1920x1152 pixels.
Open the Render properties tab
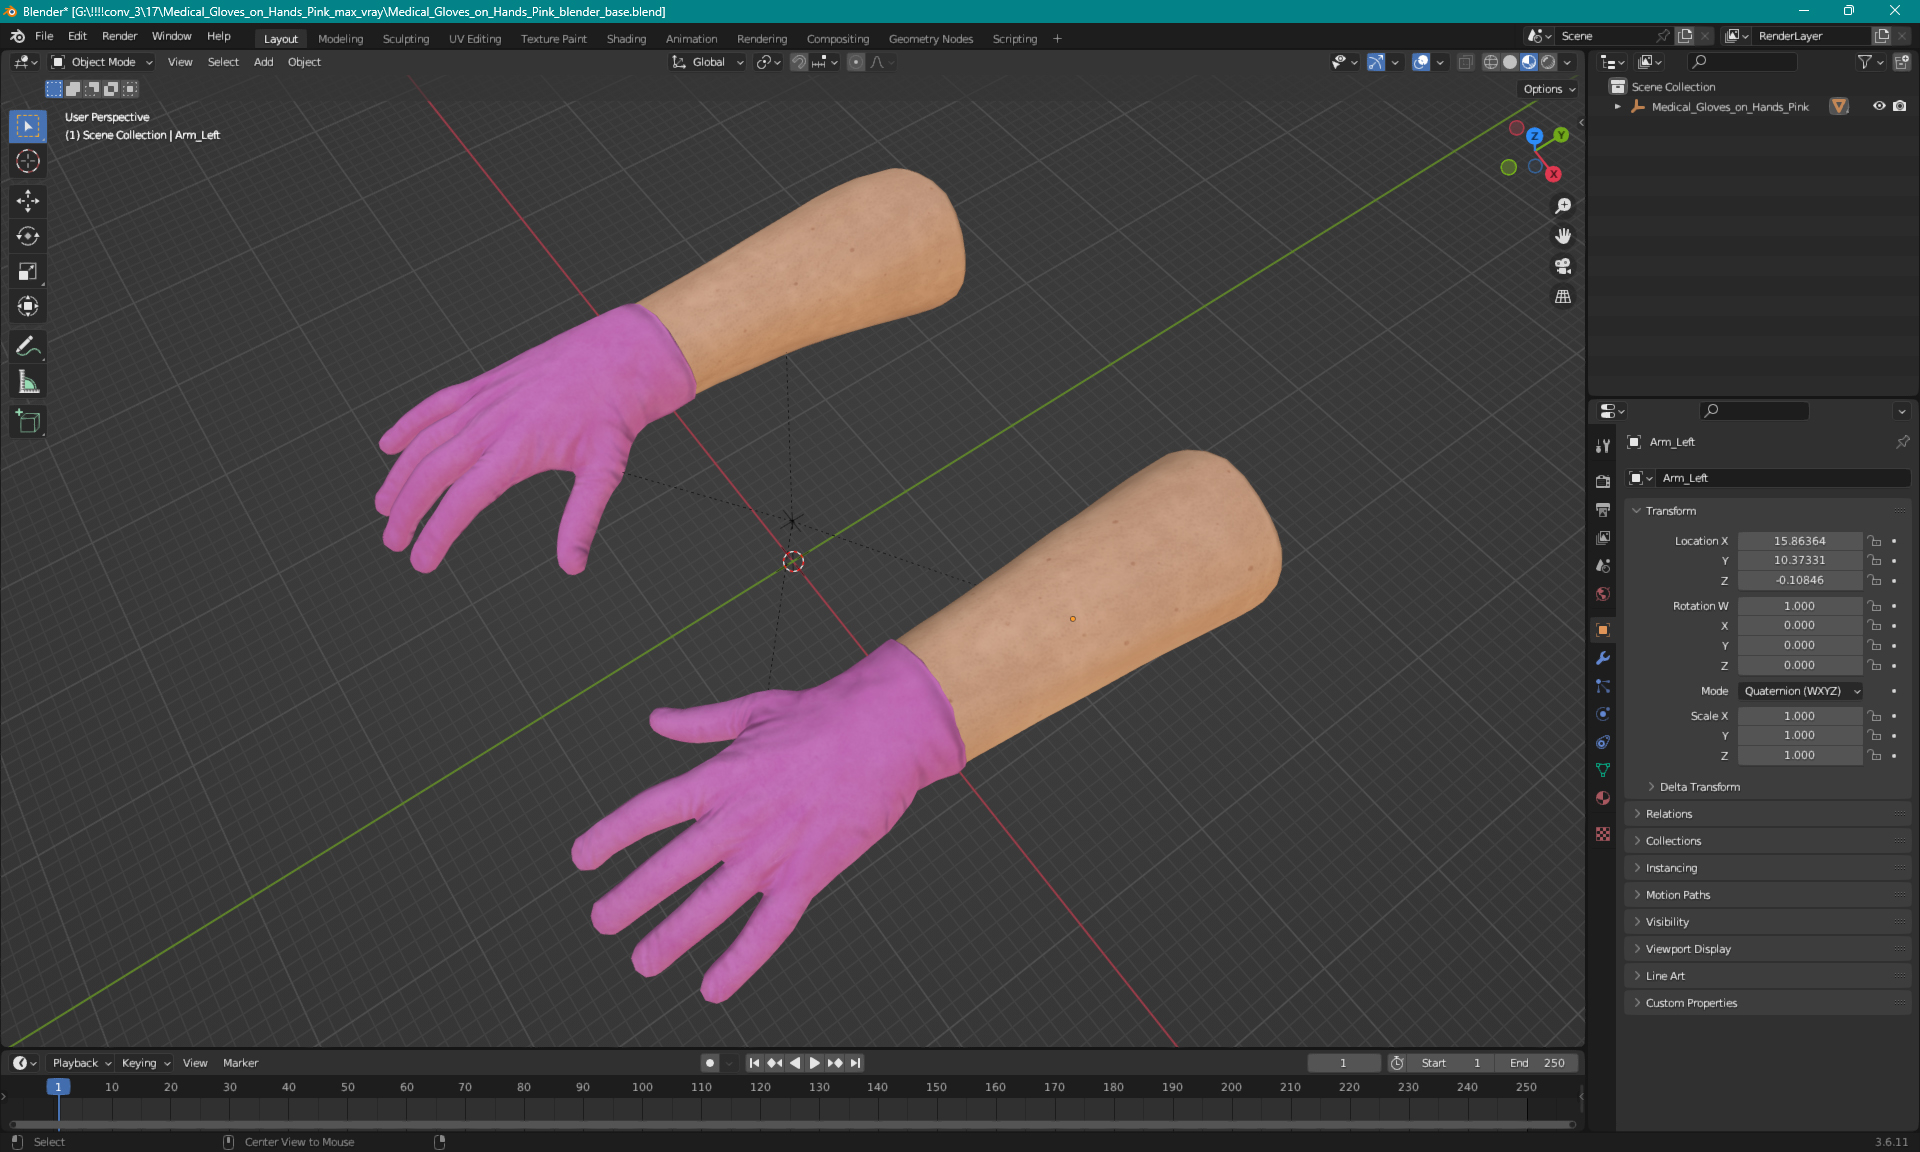[x=1603, y=481]
